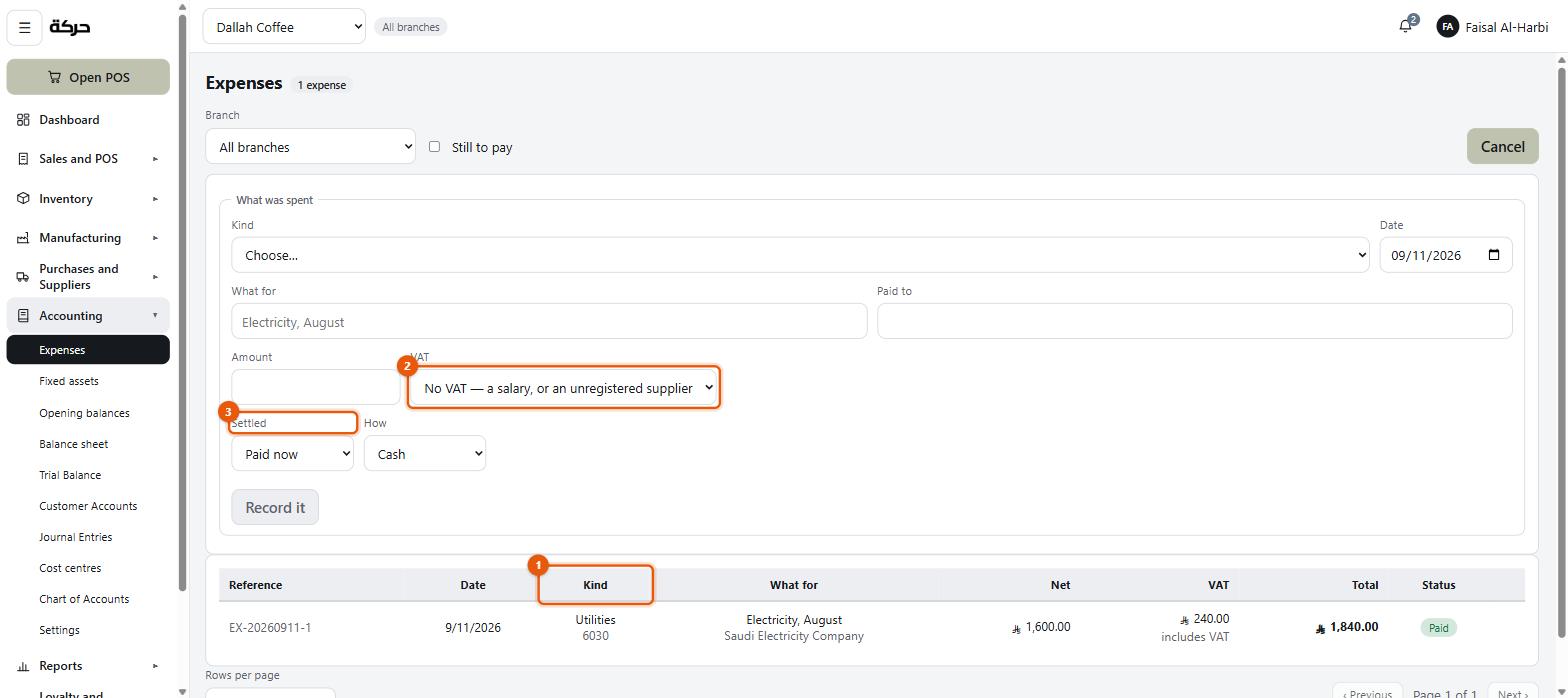Expand the Manufacturing submenu arrow
Viewport: 1568px width, 698px height.
155,238
